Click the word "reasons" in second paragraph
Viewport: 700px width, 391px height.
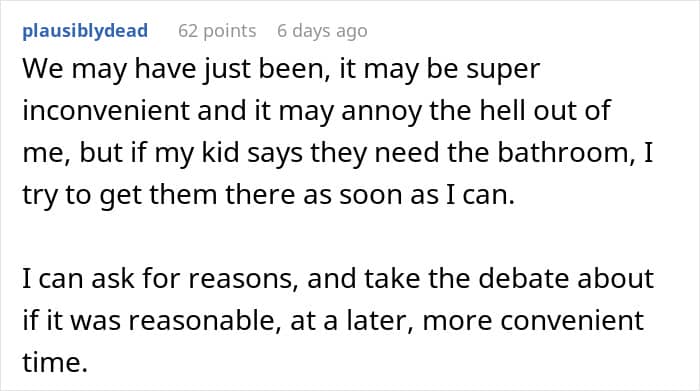(x=243, y=280)
